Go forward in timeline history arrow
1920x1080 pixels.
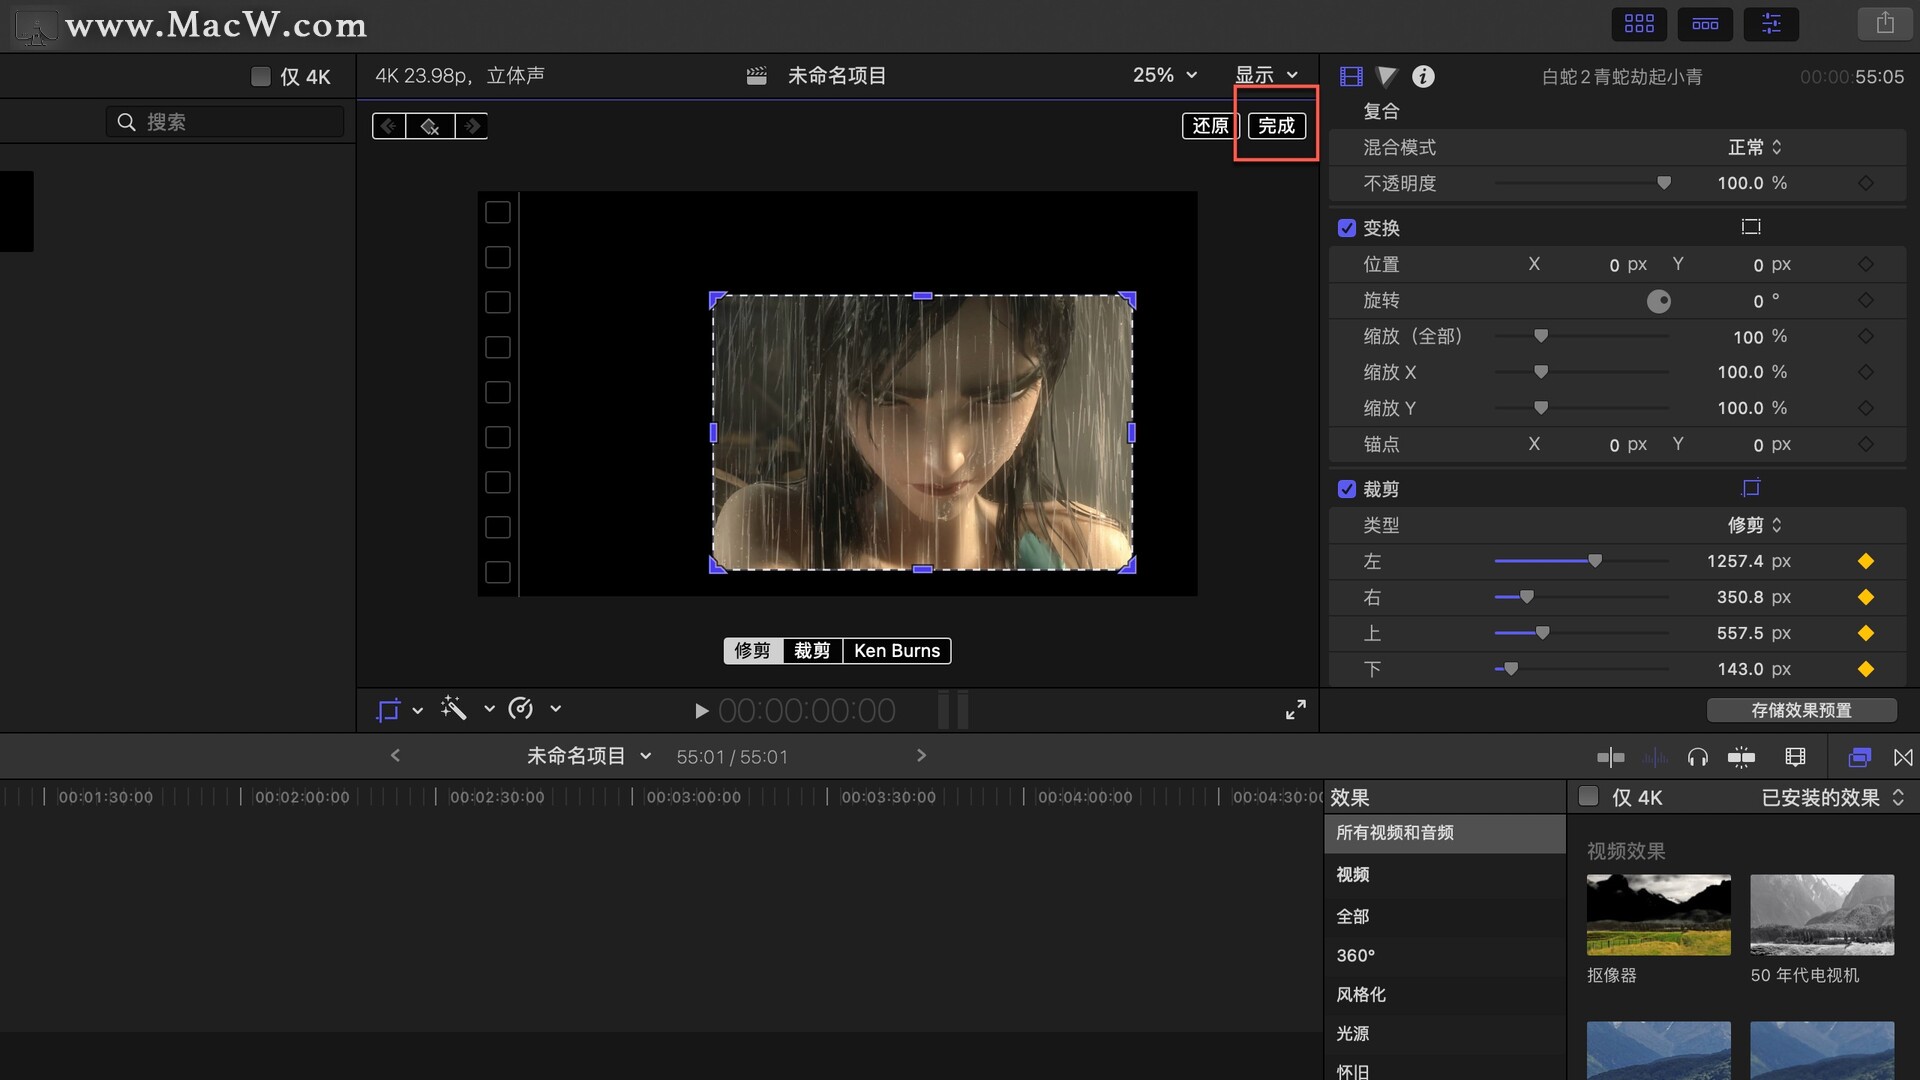921,756
